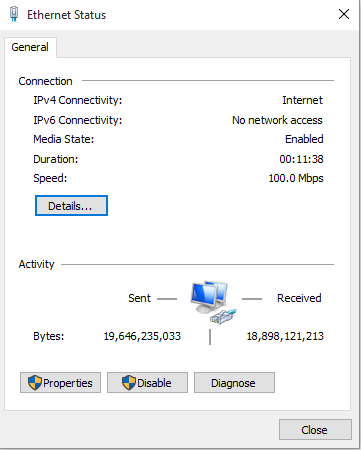This screenshot has height=450, width=361.
Task: Click the shield icon on Disable button
Action: 129,383
